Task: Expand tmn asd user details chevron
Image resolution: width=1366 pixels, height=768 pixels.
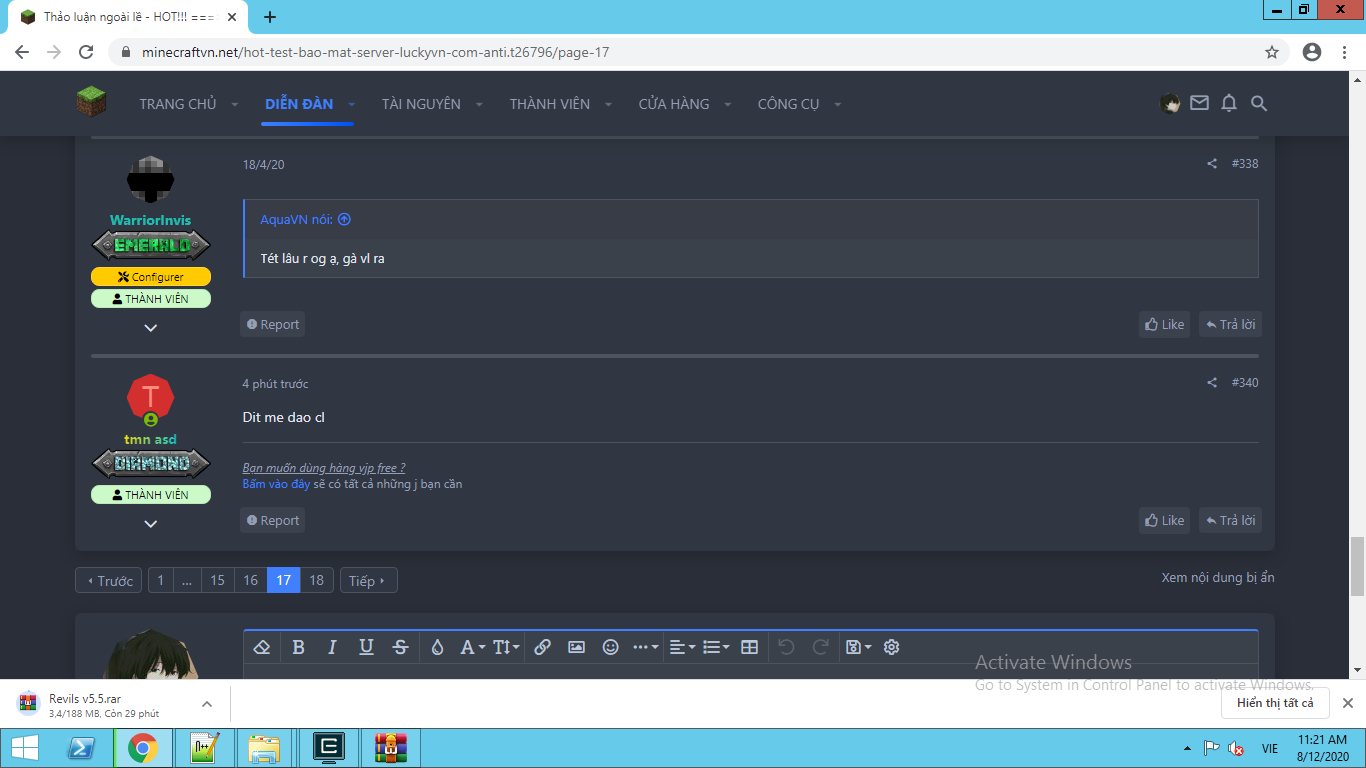Action: coord(151,524)
